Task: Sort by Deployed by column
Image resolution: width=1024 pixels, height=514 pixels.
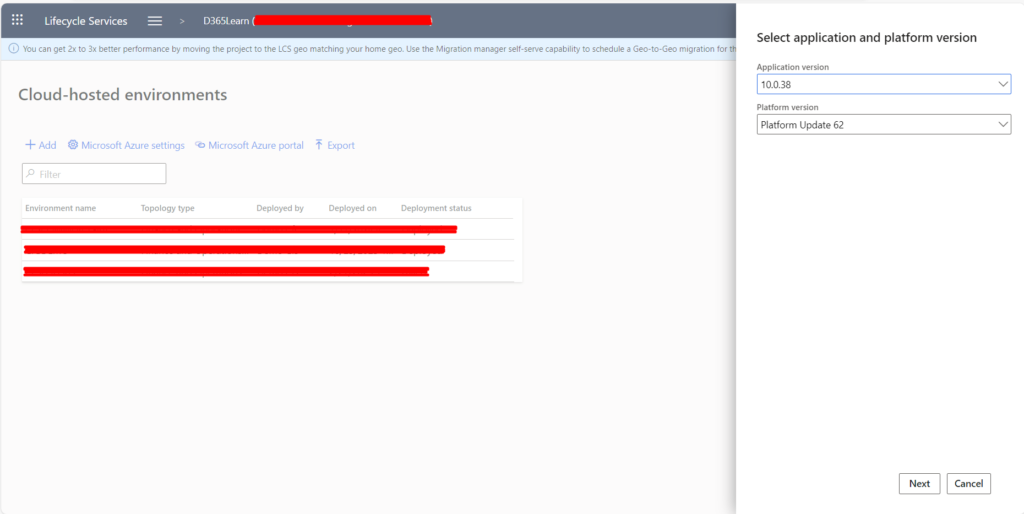Action: [x=280, y=208]
